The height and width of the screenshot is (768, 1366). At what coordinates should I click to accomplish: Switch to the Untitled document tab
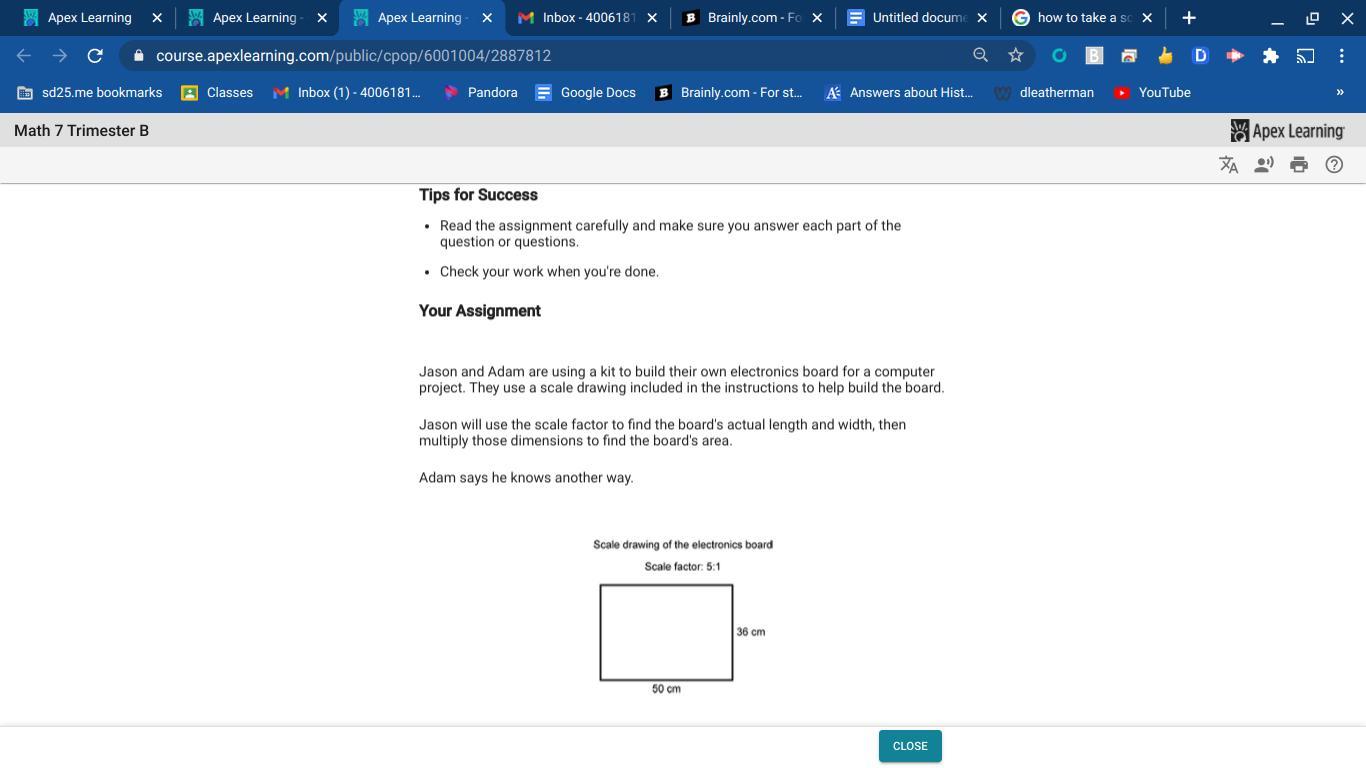coord(919,18)
